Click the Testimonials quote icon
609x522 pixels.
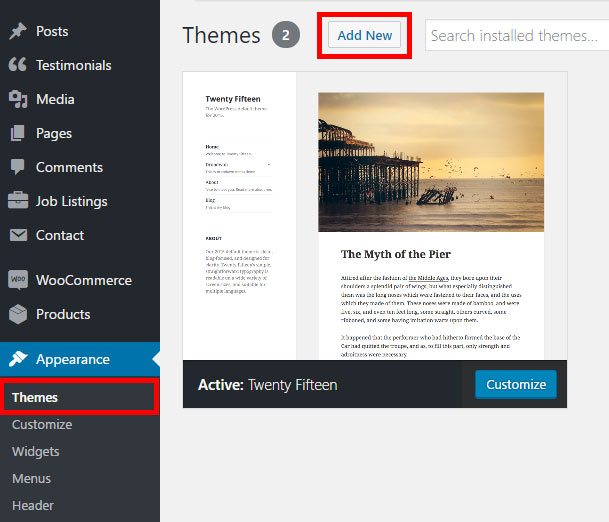[18, 65]
